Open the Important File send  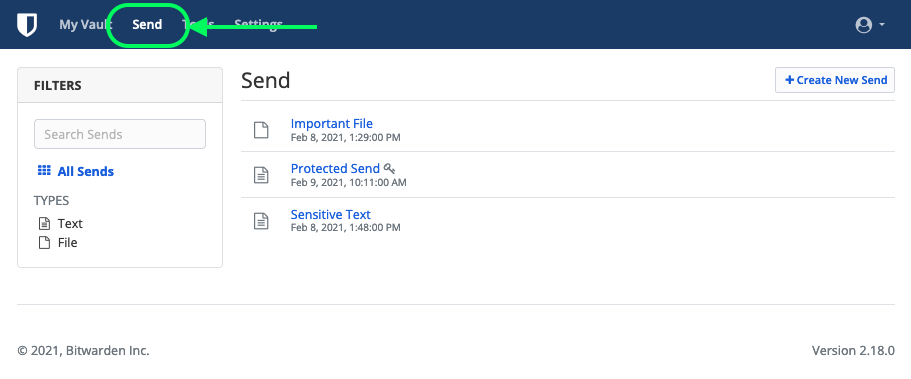tap(332, 123)
